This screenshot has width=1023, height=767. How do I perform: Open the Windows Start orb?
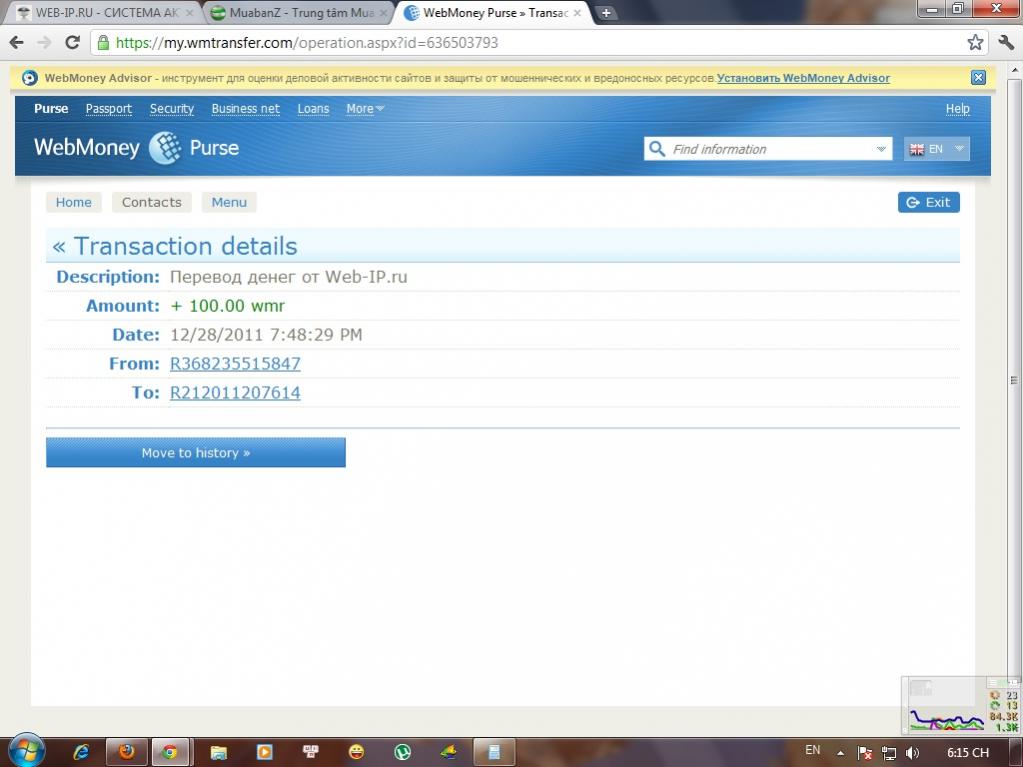tap(27, 750)
